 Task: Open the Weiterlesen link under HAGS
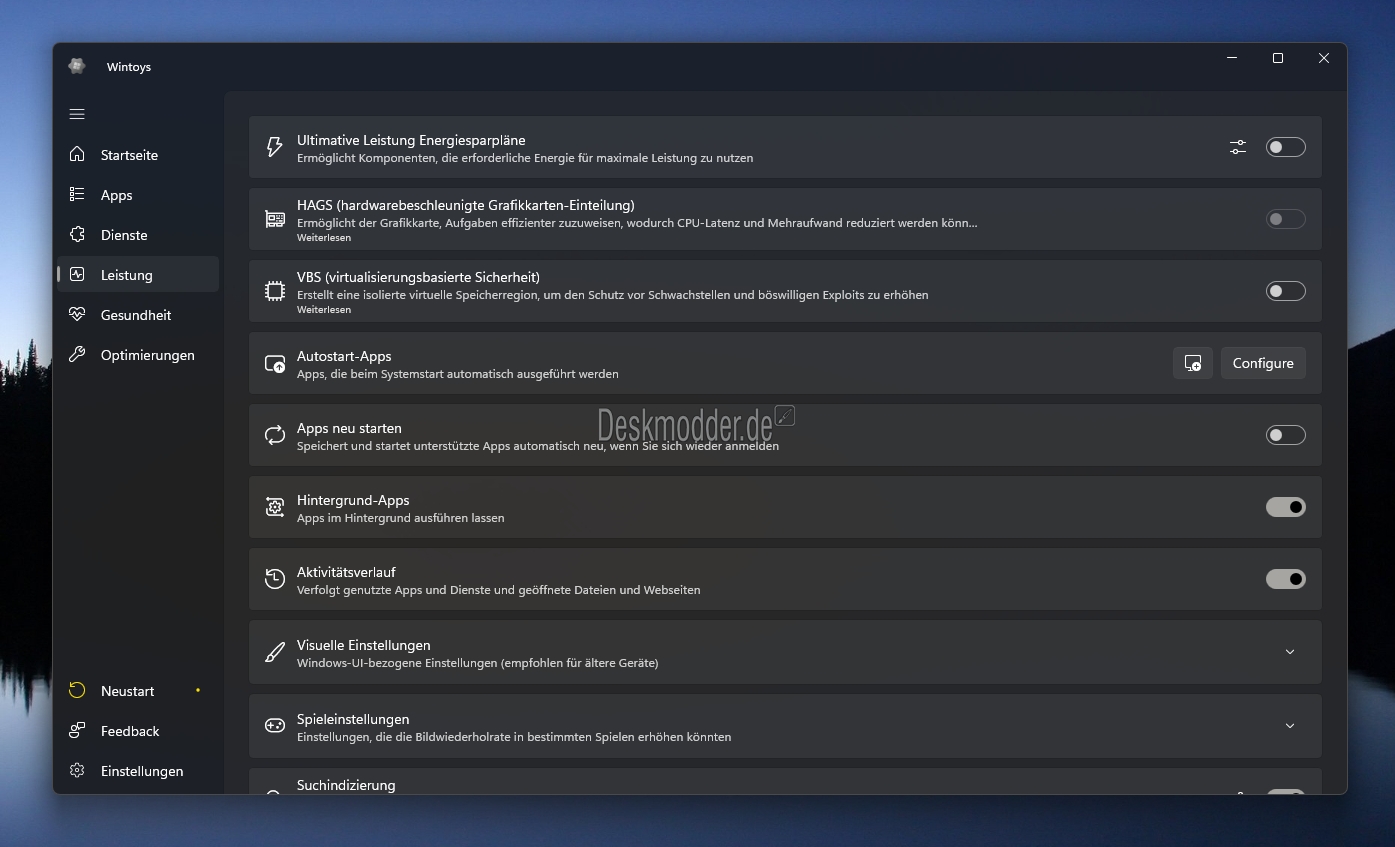(324, 238)
